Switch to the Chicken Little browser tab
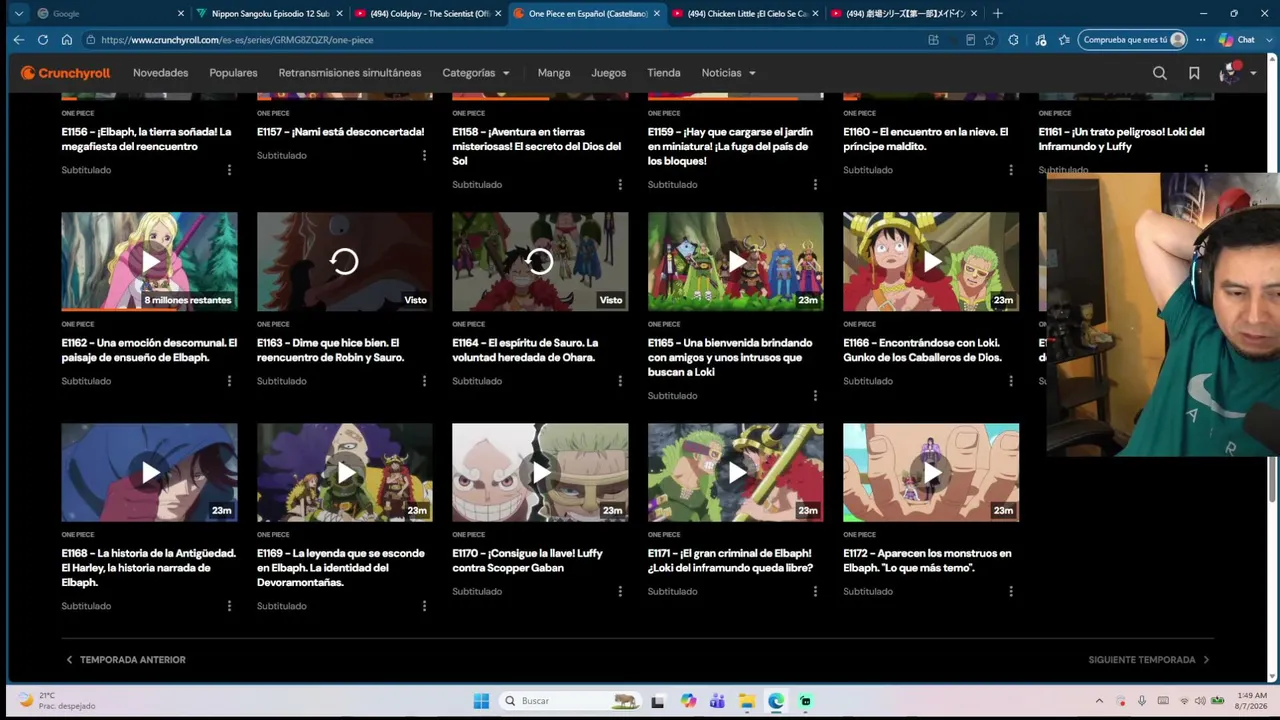This screenshot has height=720, width=1280. click(745, 13)
